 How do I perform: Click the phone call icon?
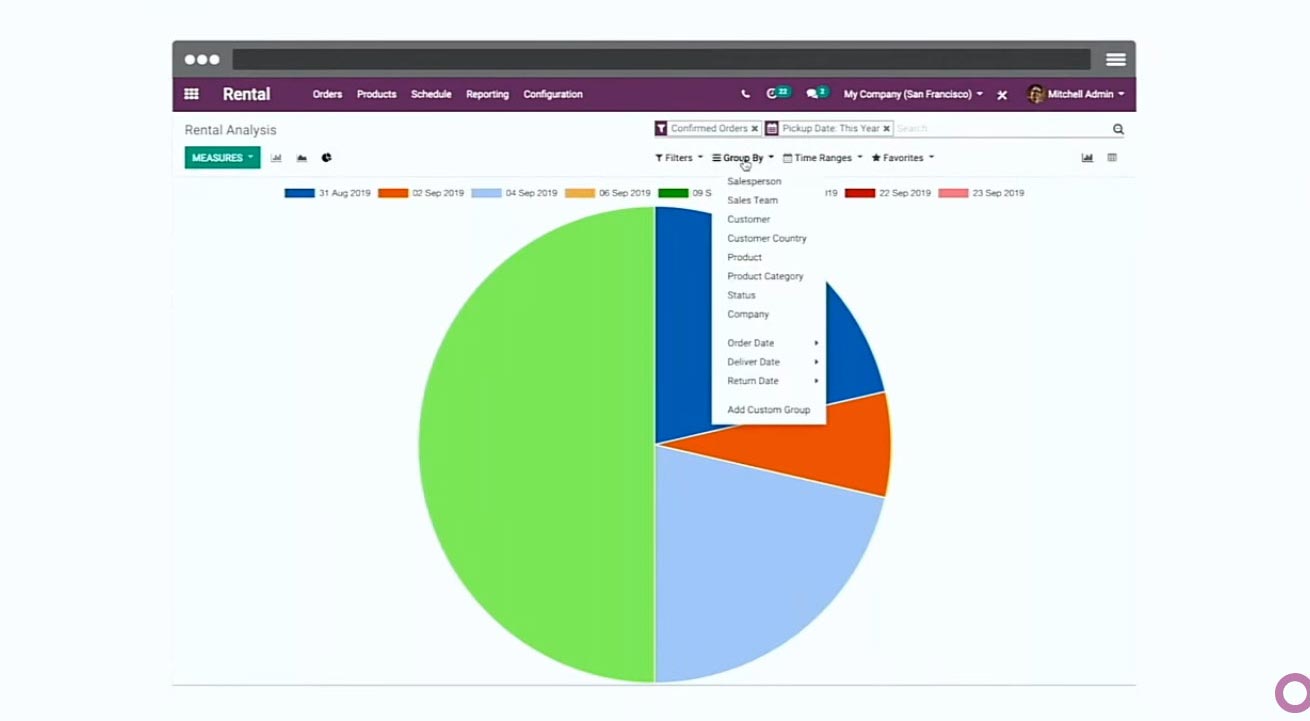[745, 94]
